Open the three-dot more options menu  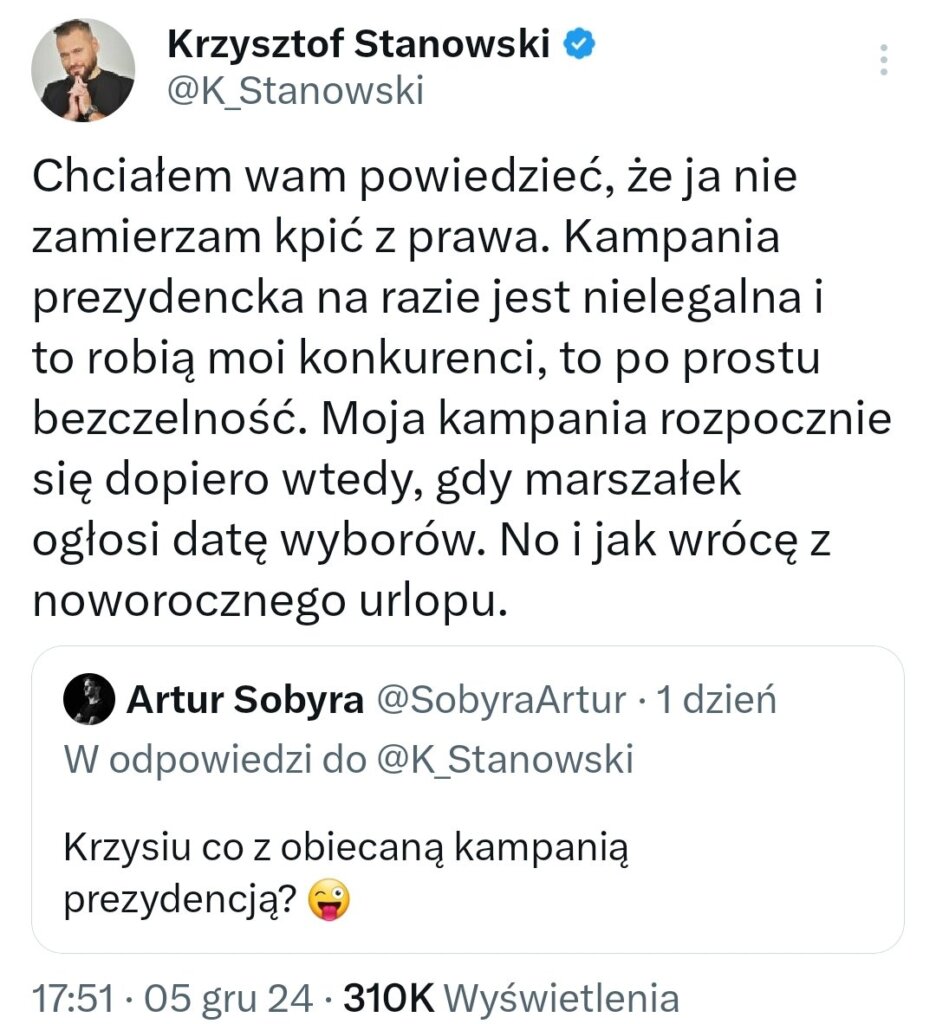[883, 59]
